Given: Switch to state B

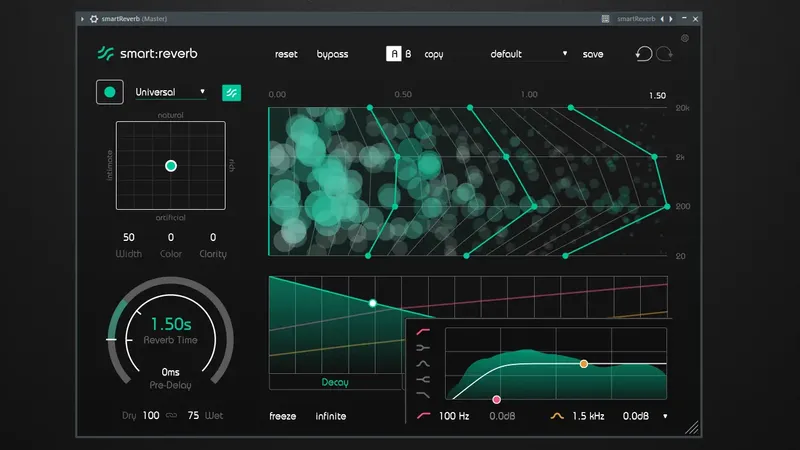Looking at the screenshot, I should [408, 54].
